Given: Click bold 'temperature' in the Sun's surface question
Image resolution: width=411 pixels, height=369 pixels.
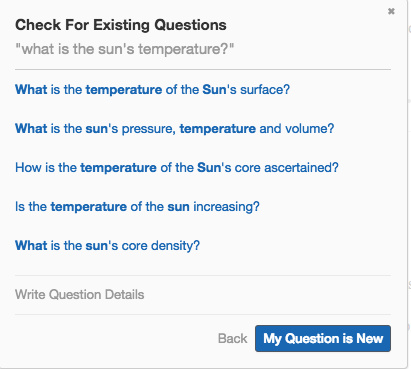Looking at the screenshot, I should (x=124, y=89).
